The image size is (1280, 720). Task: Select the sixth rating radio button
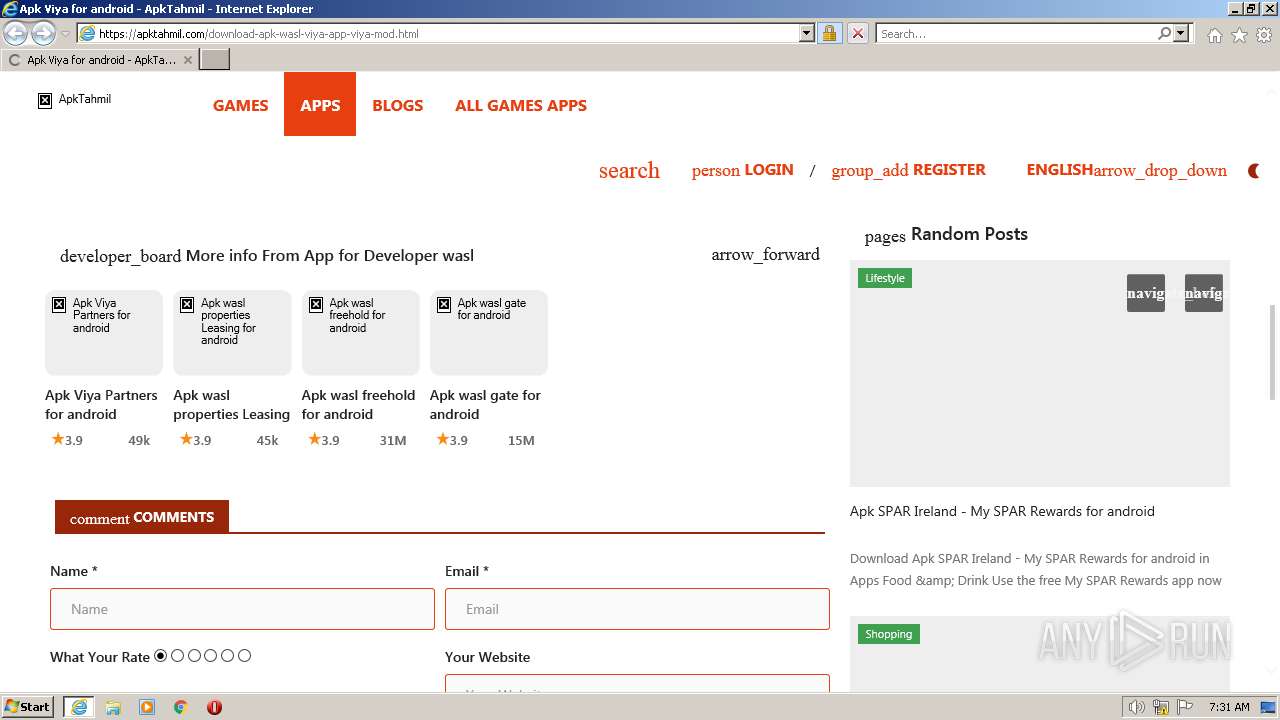pos(245,656)
